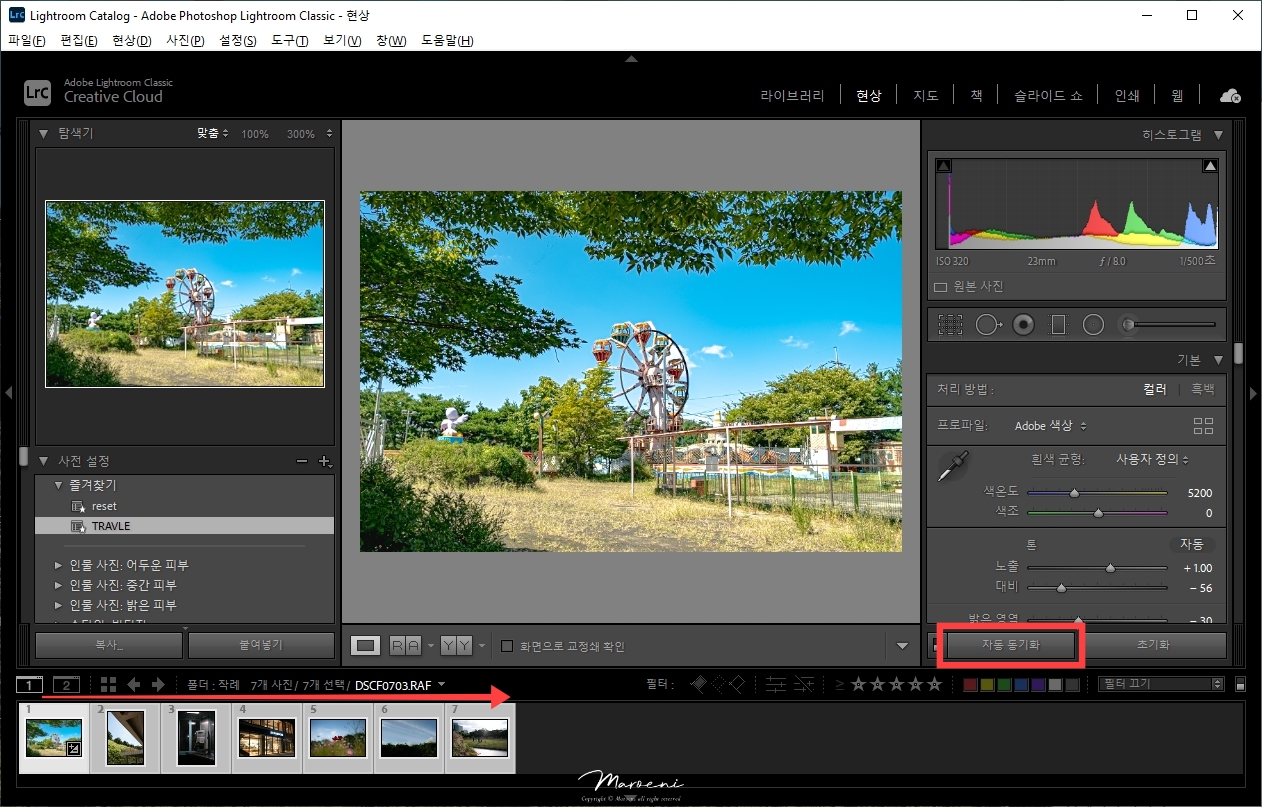
Task: Collapse the Histogram panel triangle
Action: [1218, 134]
